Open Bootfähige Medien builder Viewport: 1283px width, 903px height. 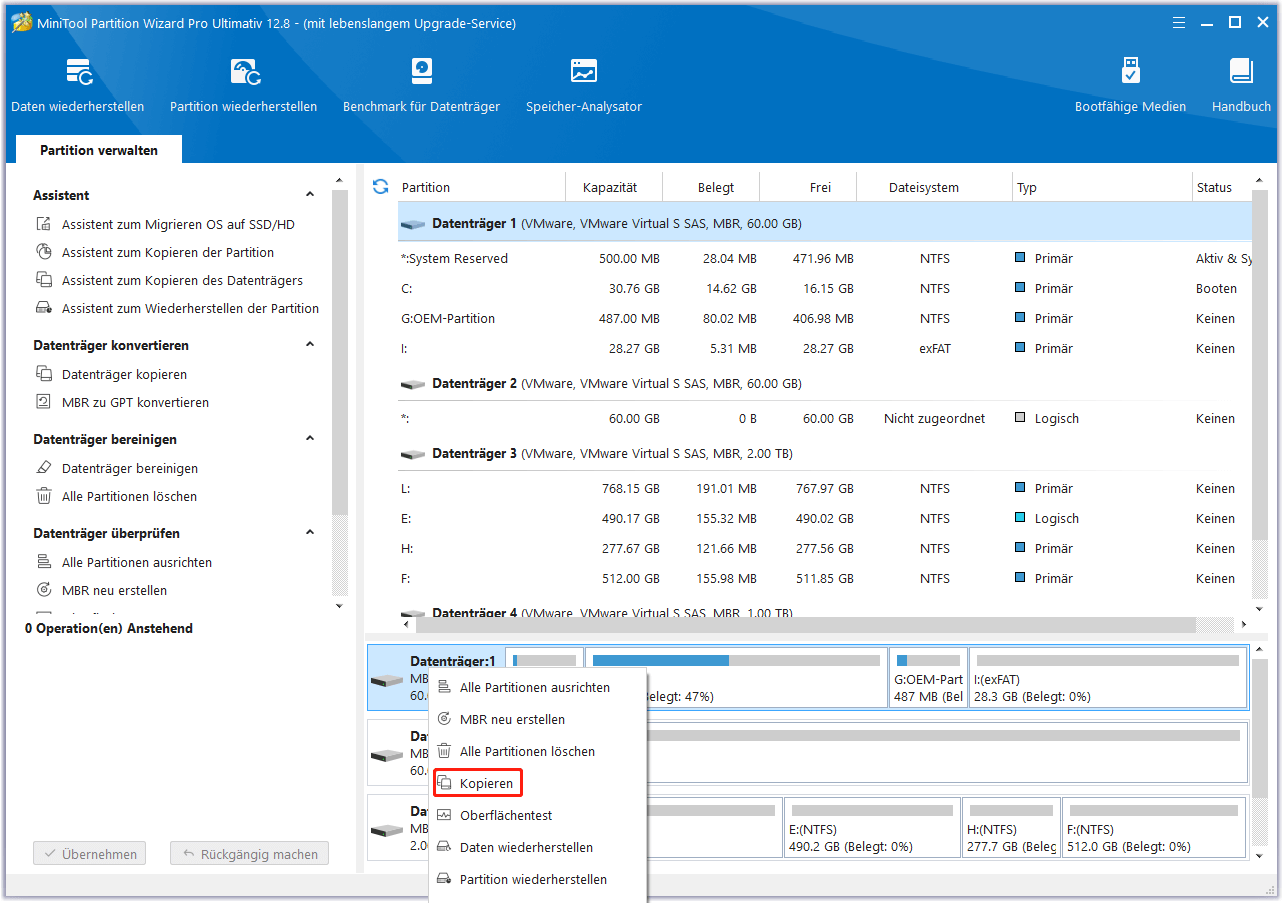tap(1130, 72)
